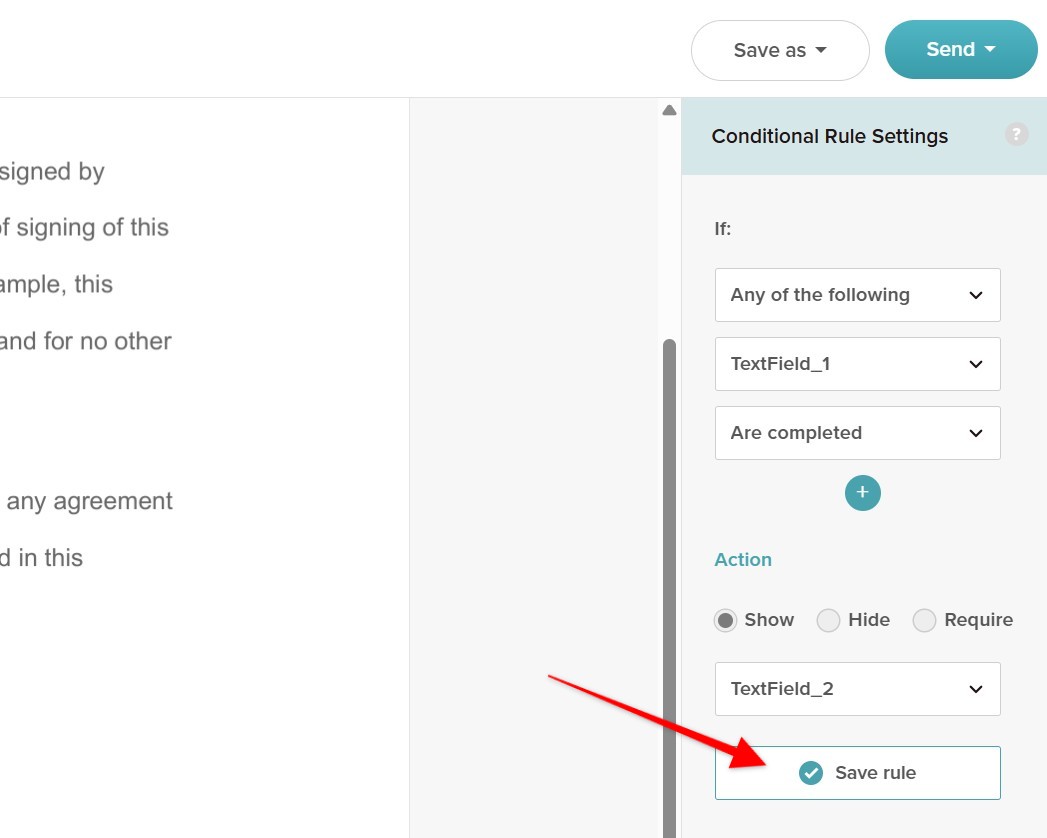
Task: Select the Require action radio button
Action: 924,620
